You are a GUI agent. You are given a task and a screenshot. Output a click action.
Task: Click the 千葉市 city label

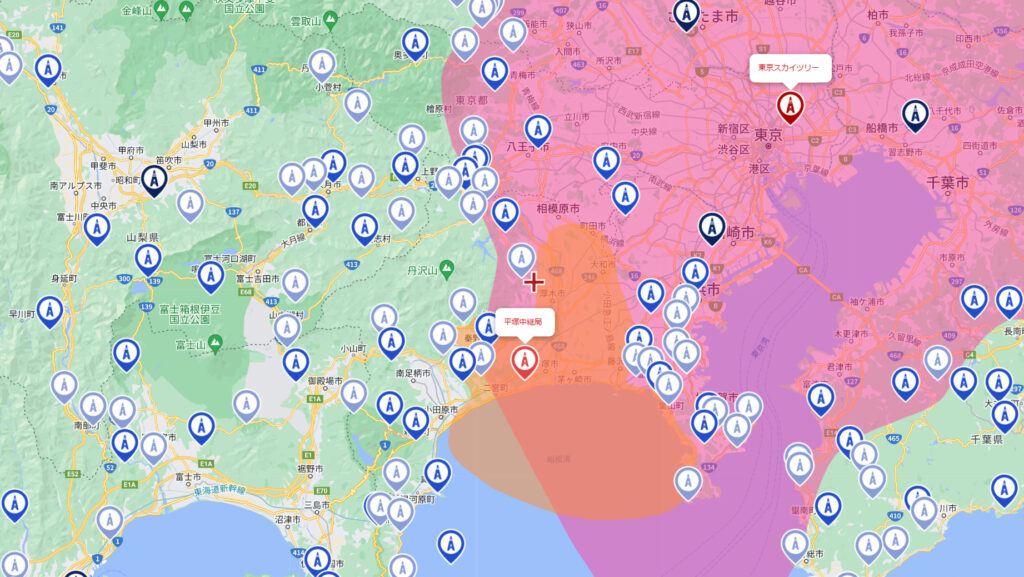tap(946, 183)
